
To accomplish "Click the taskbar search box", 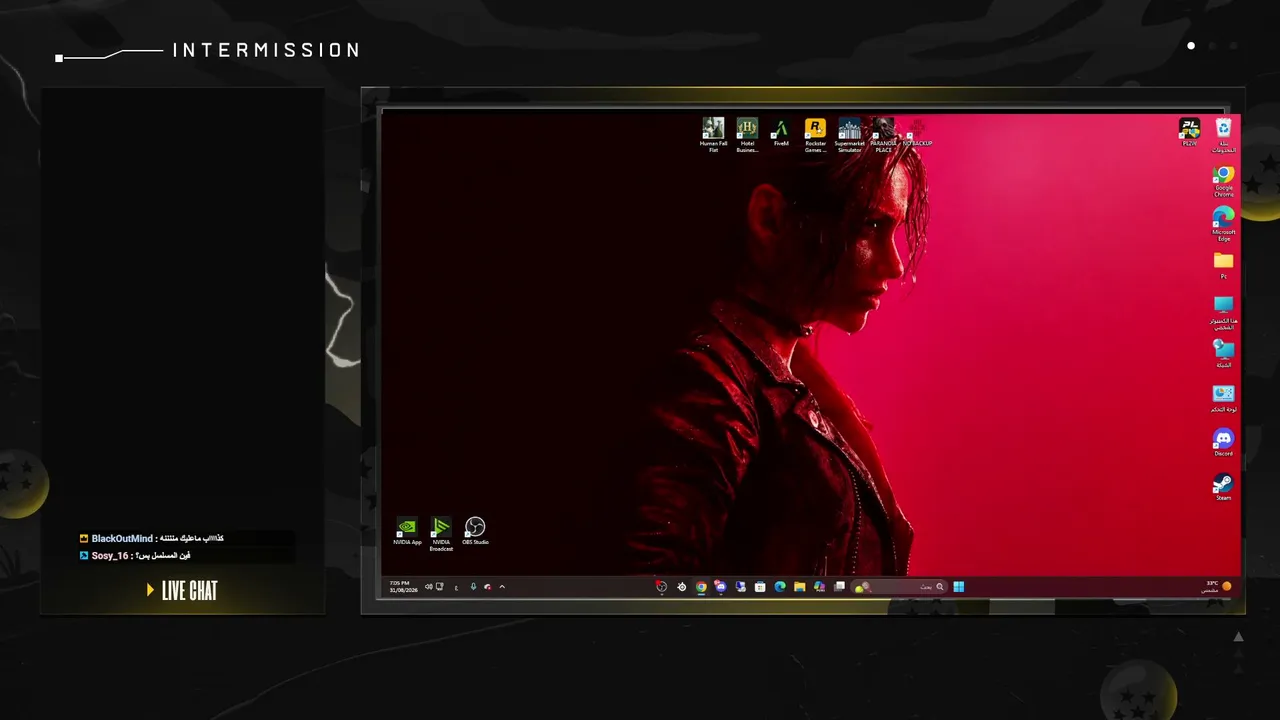I will tap(899, 587).
